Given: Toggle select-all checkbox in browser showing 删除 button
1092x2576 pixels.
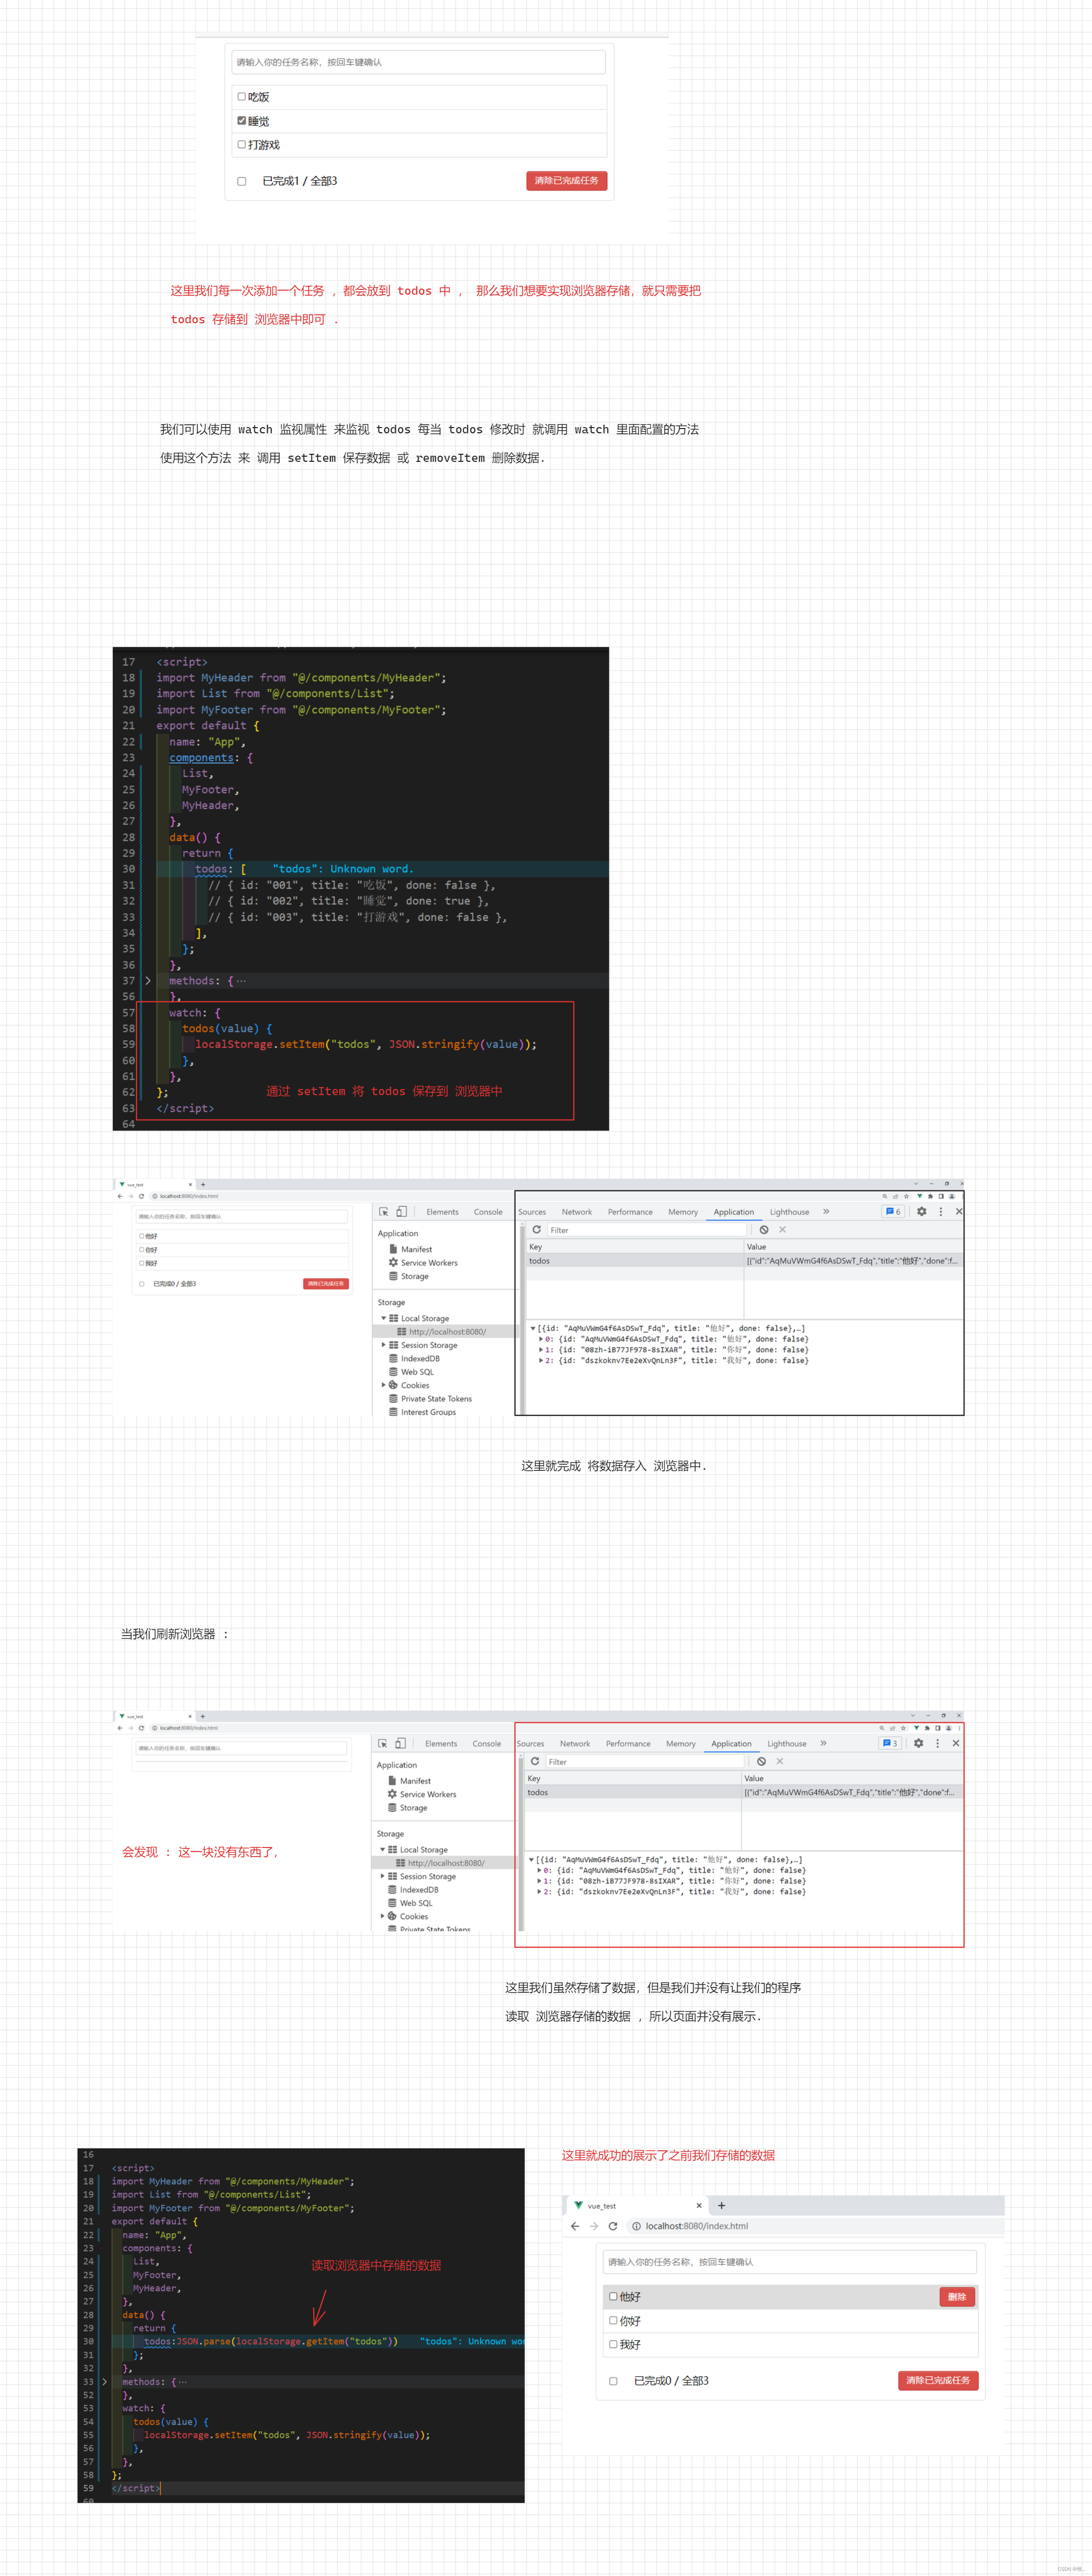Looking at the screenshot, I should 613,2381.
